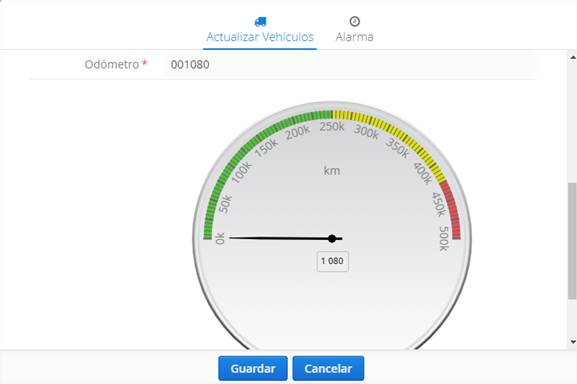Screen dimensions: 577x384
Task: Click the vertical scrollbar thumb
Action: point(572,241)
